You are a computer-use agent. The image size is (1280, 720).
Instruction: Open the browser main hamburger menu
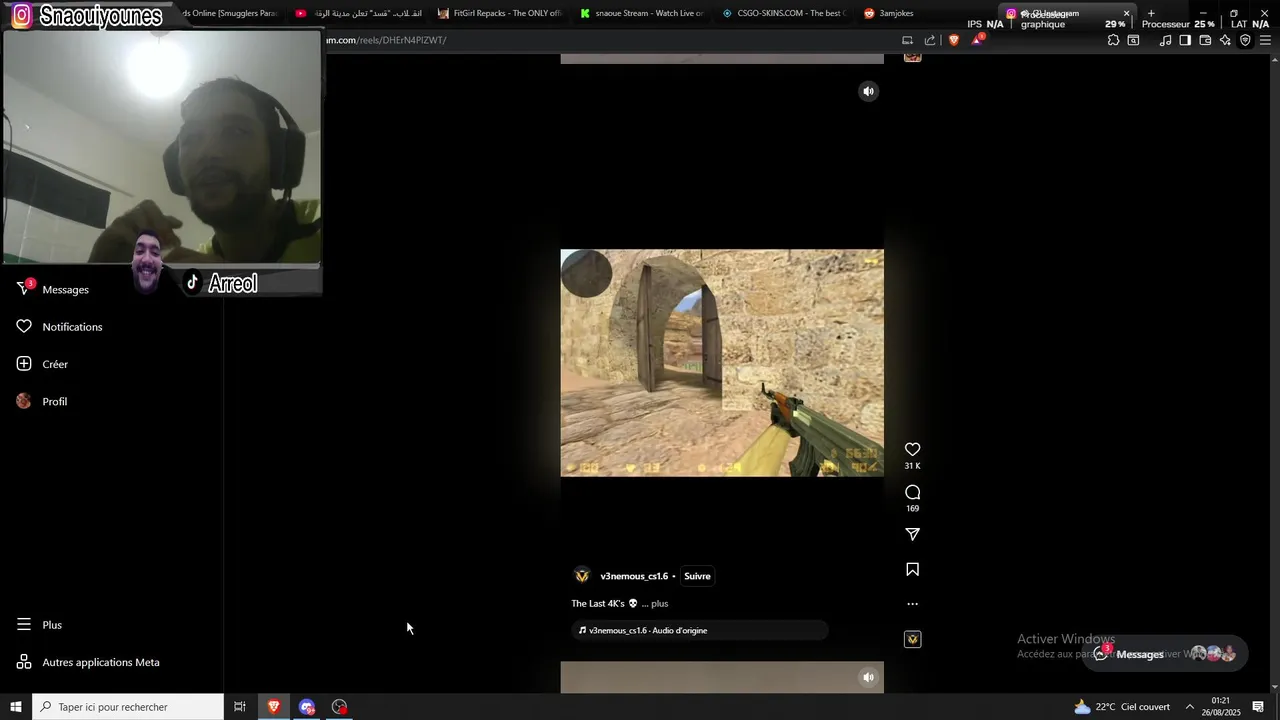(1265, 40)
